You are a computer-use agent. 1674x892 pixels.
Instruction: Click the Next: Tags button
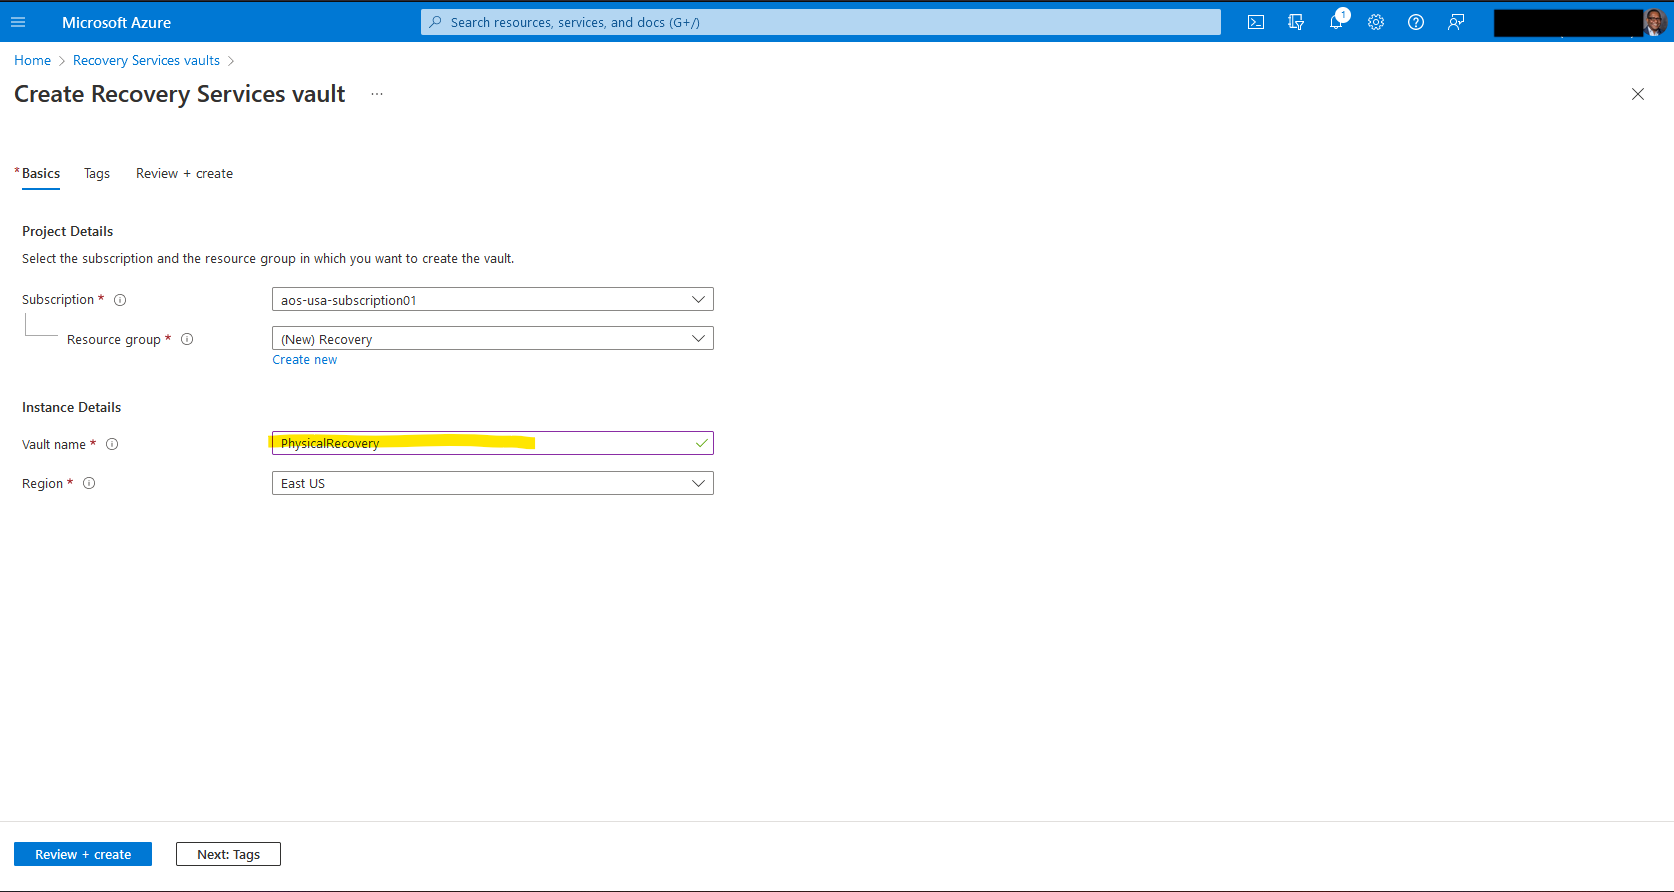coord(228,854)
